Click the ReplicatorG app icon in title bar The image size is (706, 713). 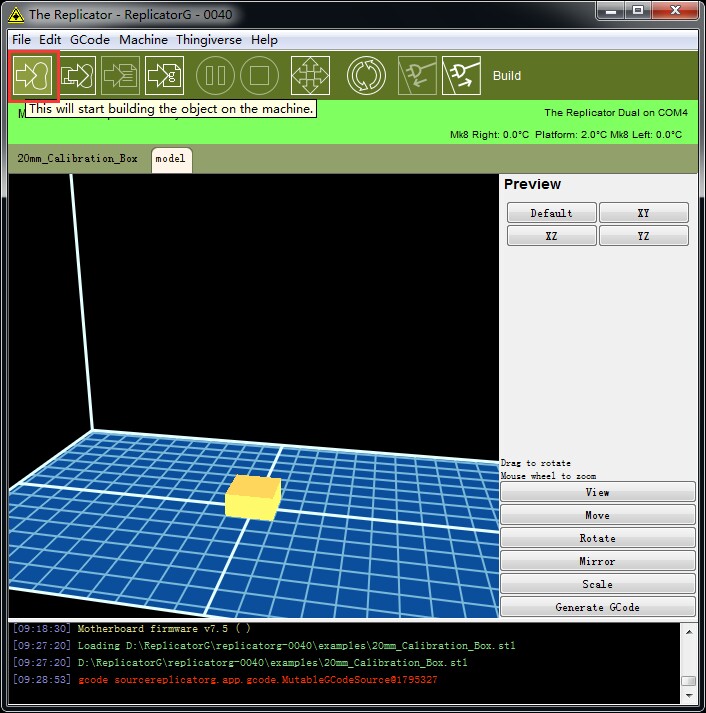click(x=16, y=15)
